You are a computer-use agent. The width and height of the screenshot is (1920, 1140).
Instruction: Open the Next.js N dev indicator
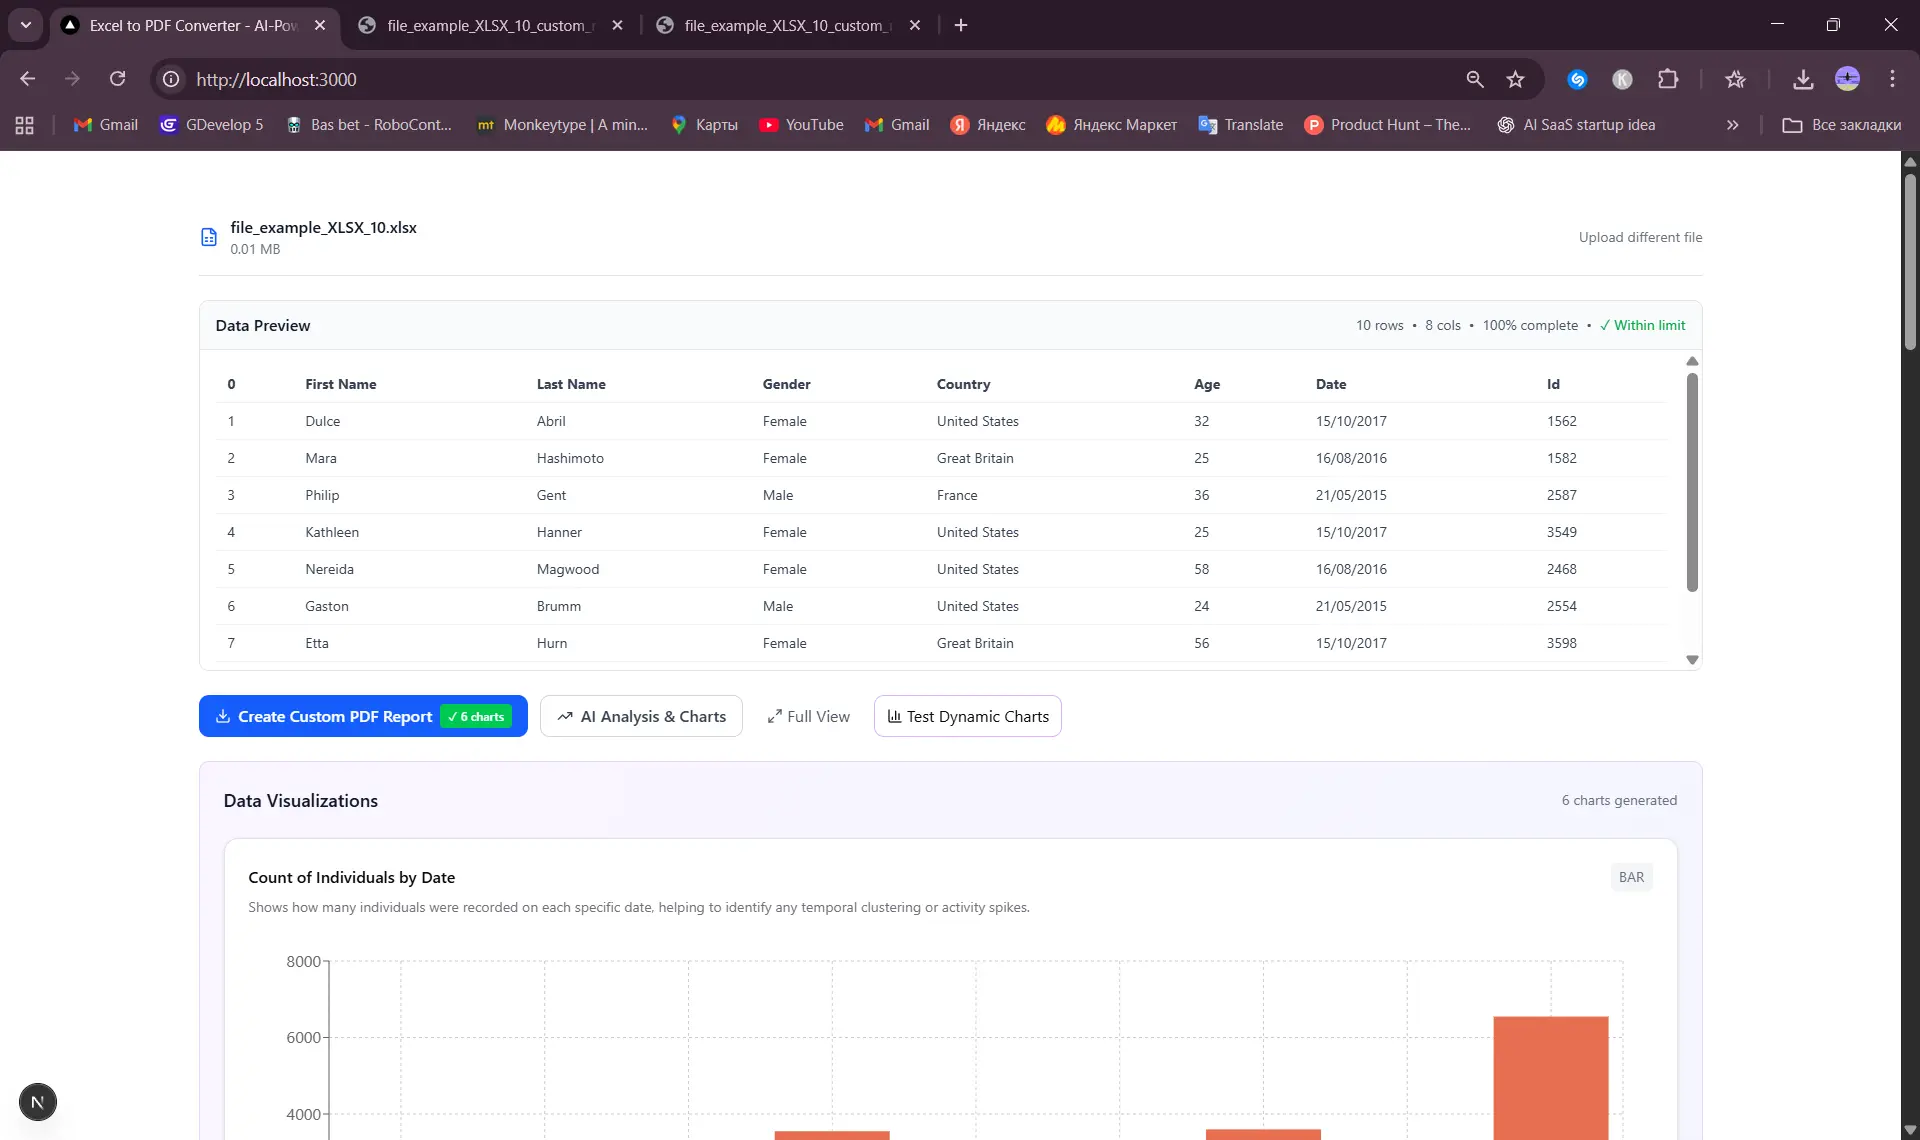[38, 1102]
